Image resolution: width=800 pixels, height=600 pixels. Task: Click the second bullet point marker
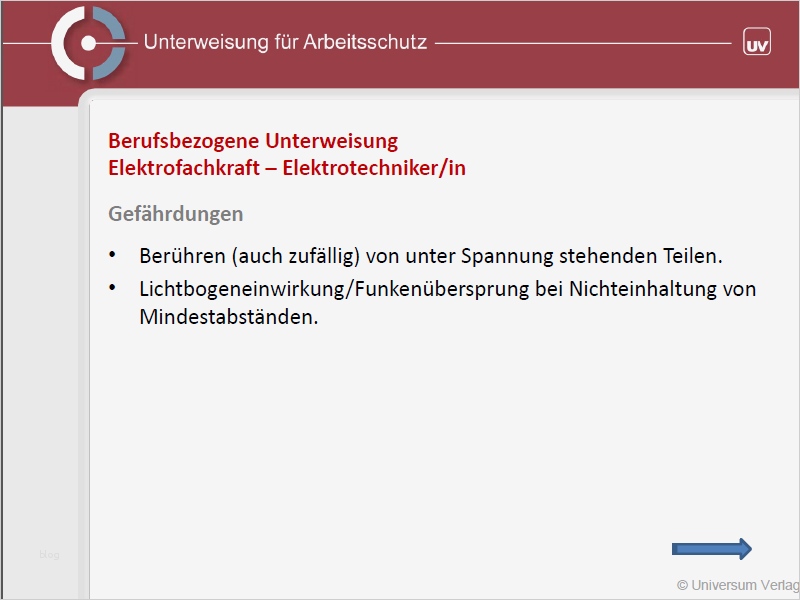(x=113, y=289)
